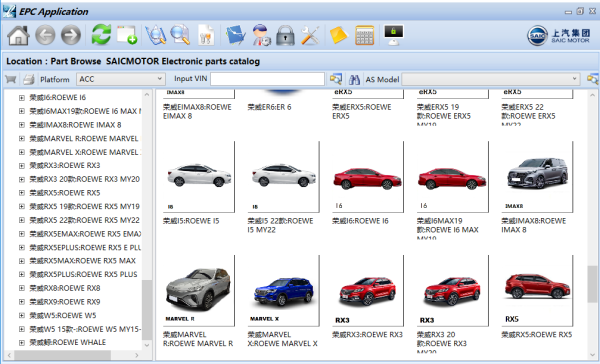
Task: Open the user settings person icon
Action: click(262, 35)
